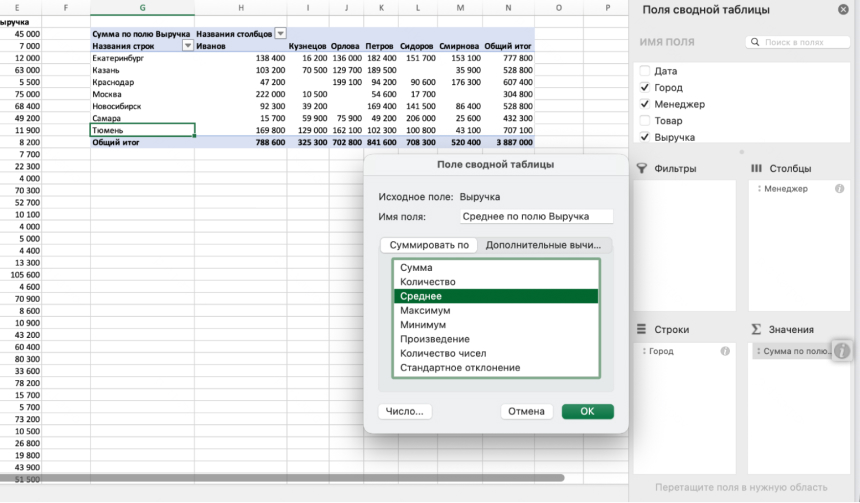Click the Москва row label
Screen dimensions: 860x503
point(142,94)
